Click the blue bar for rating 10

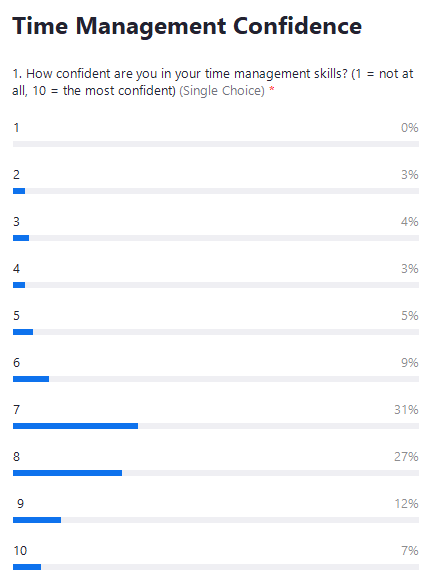pos(27,567)
